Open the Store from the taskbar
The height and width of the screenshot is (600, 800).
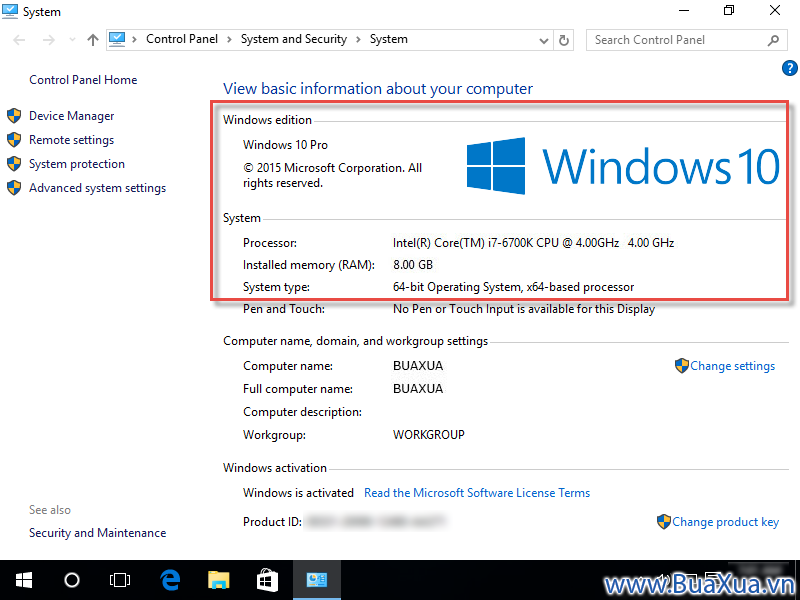coord(267,580)
